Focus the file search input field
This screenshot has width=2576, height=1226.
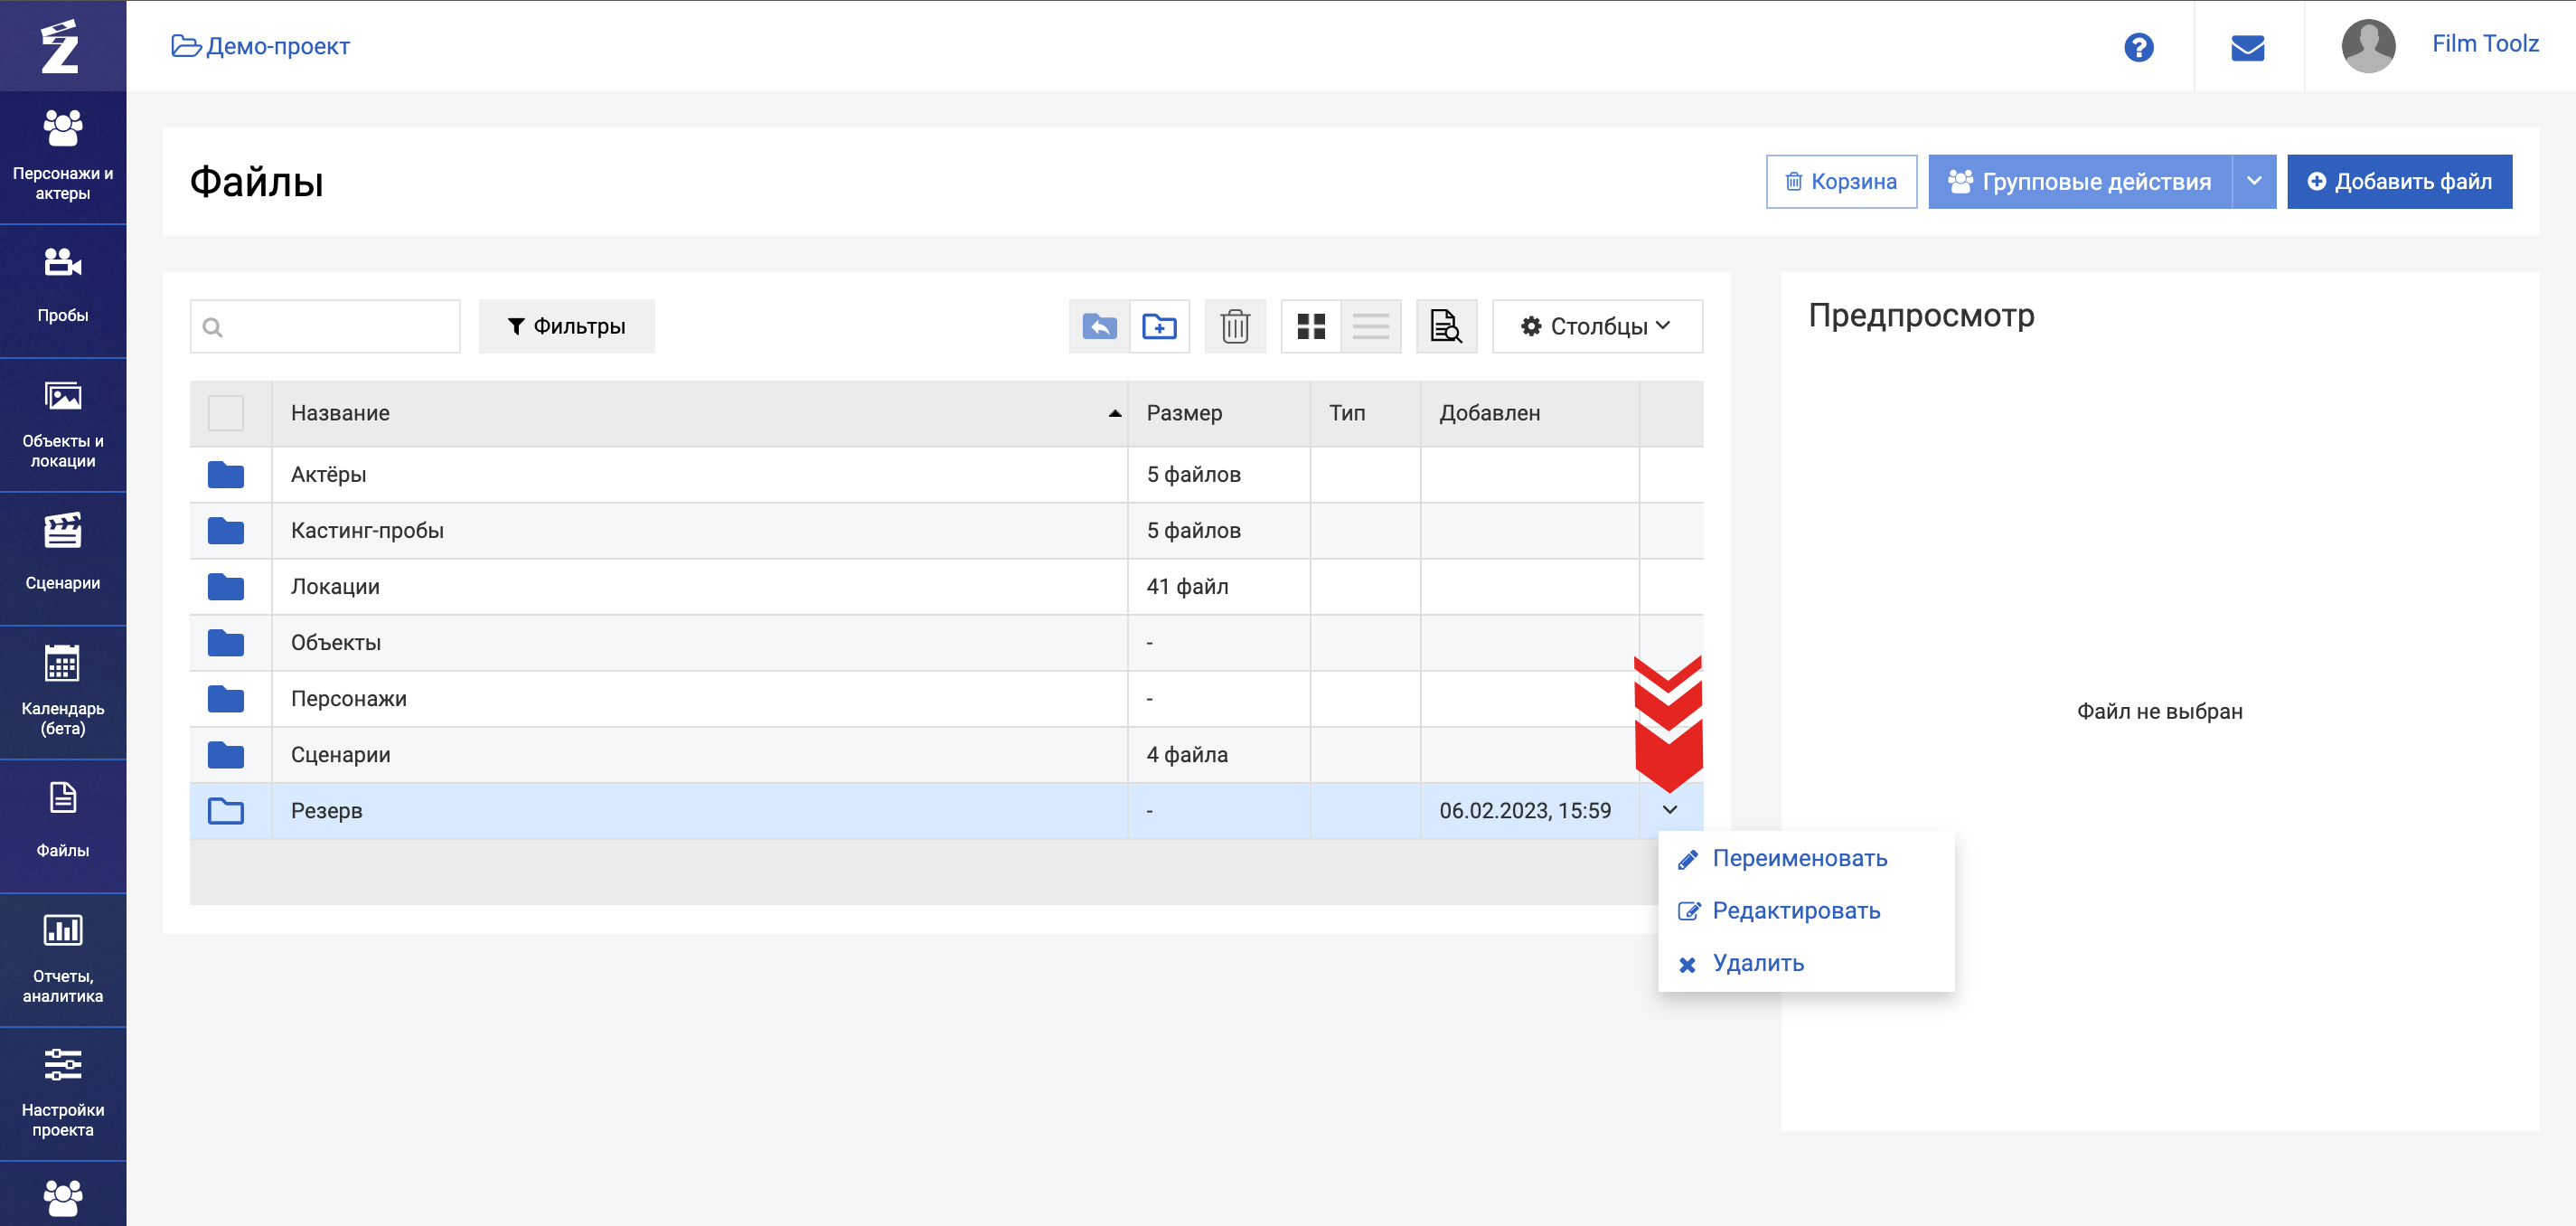[x=325, y=326]
